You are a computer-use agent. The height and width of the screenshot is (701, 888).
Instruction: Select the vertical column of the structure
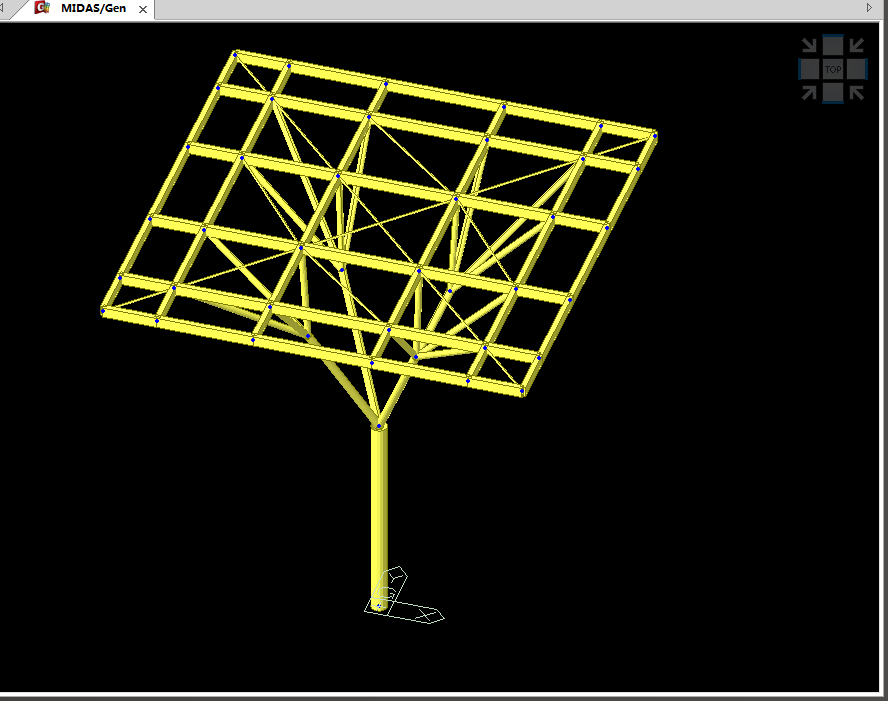point(379,510)
